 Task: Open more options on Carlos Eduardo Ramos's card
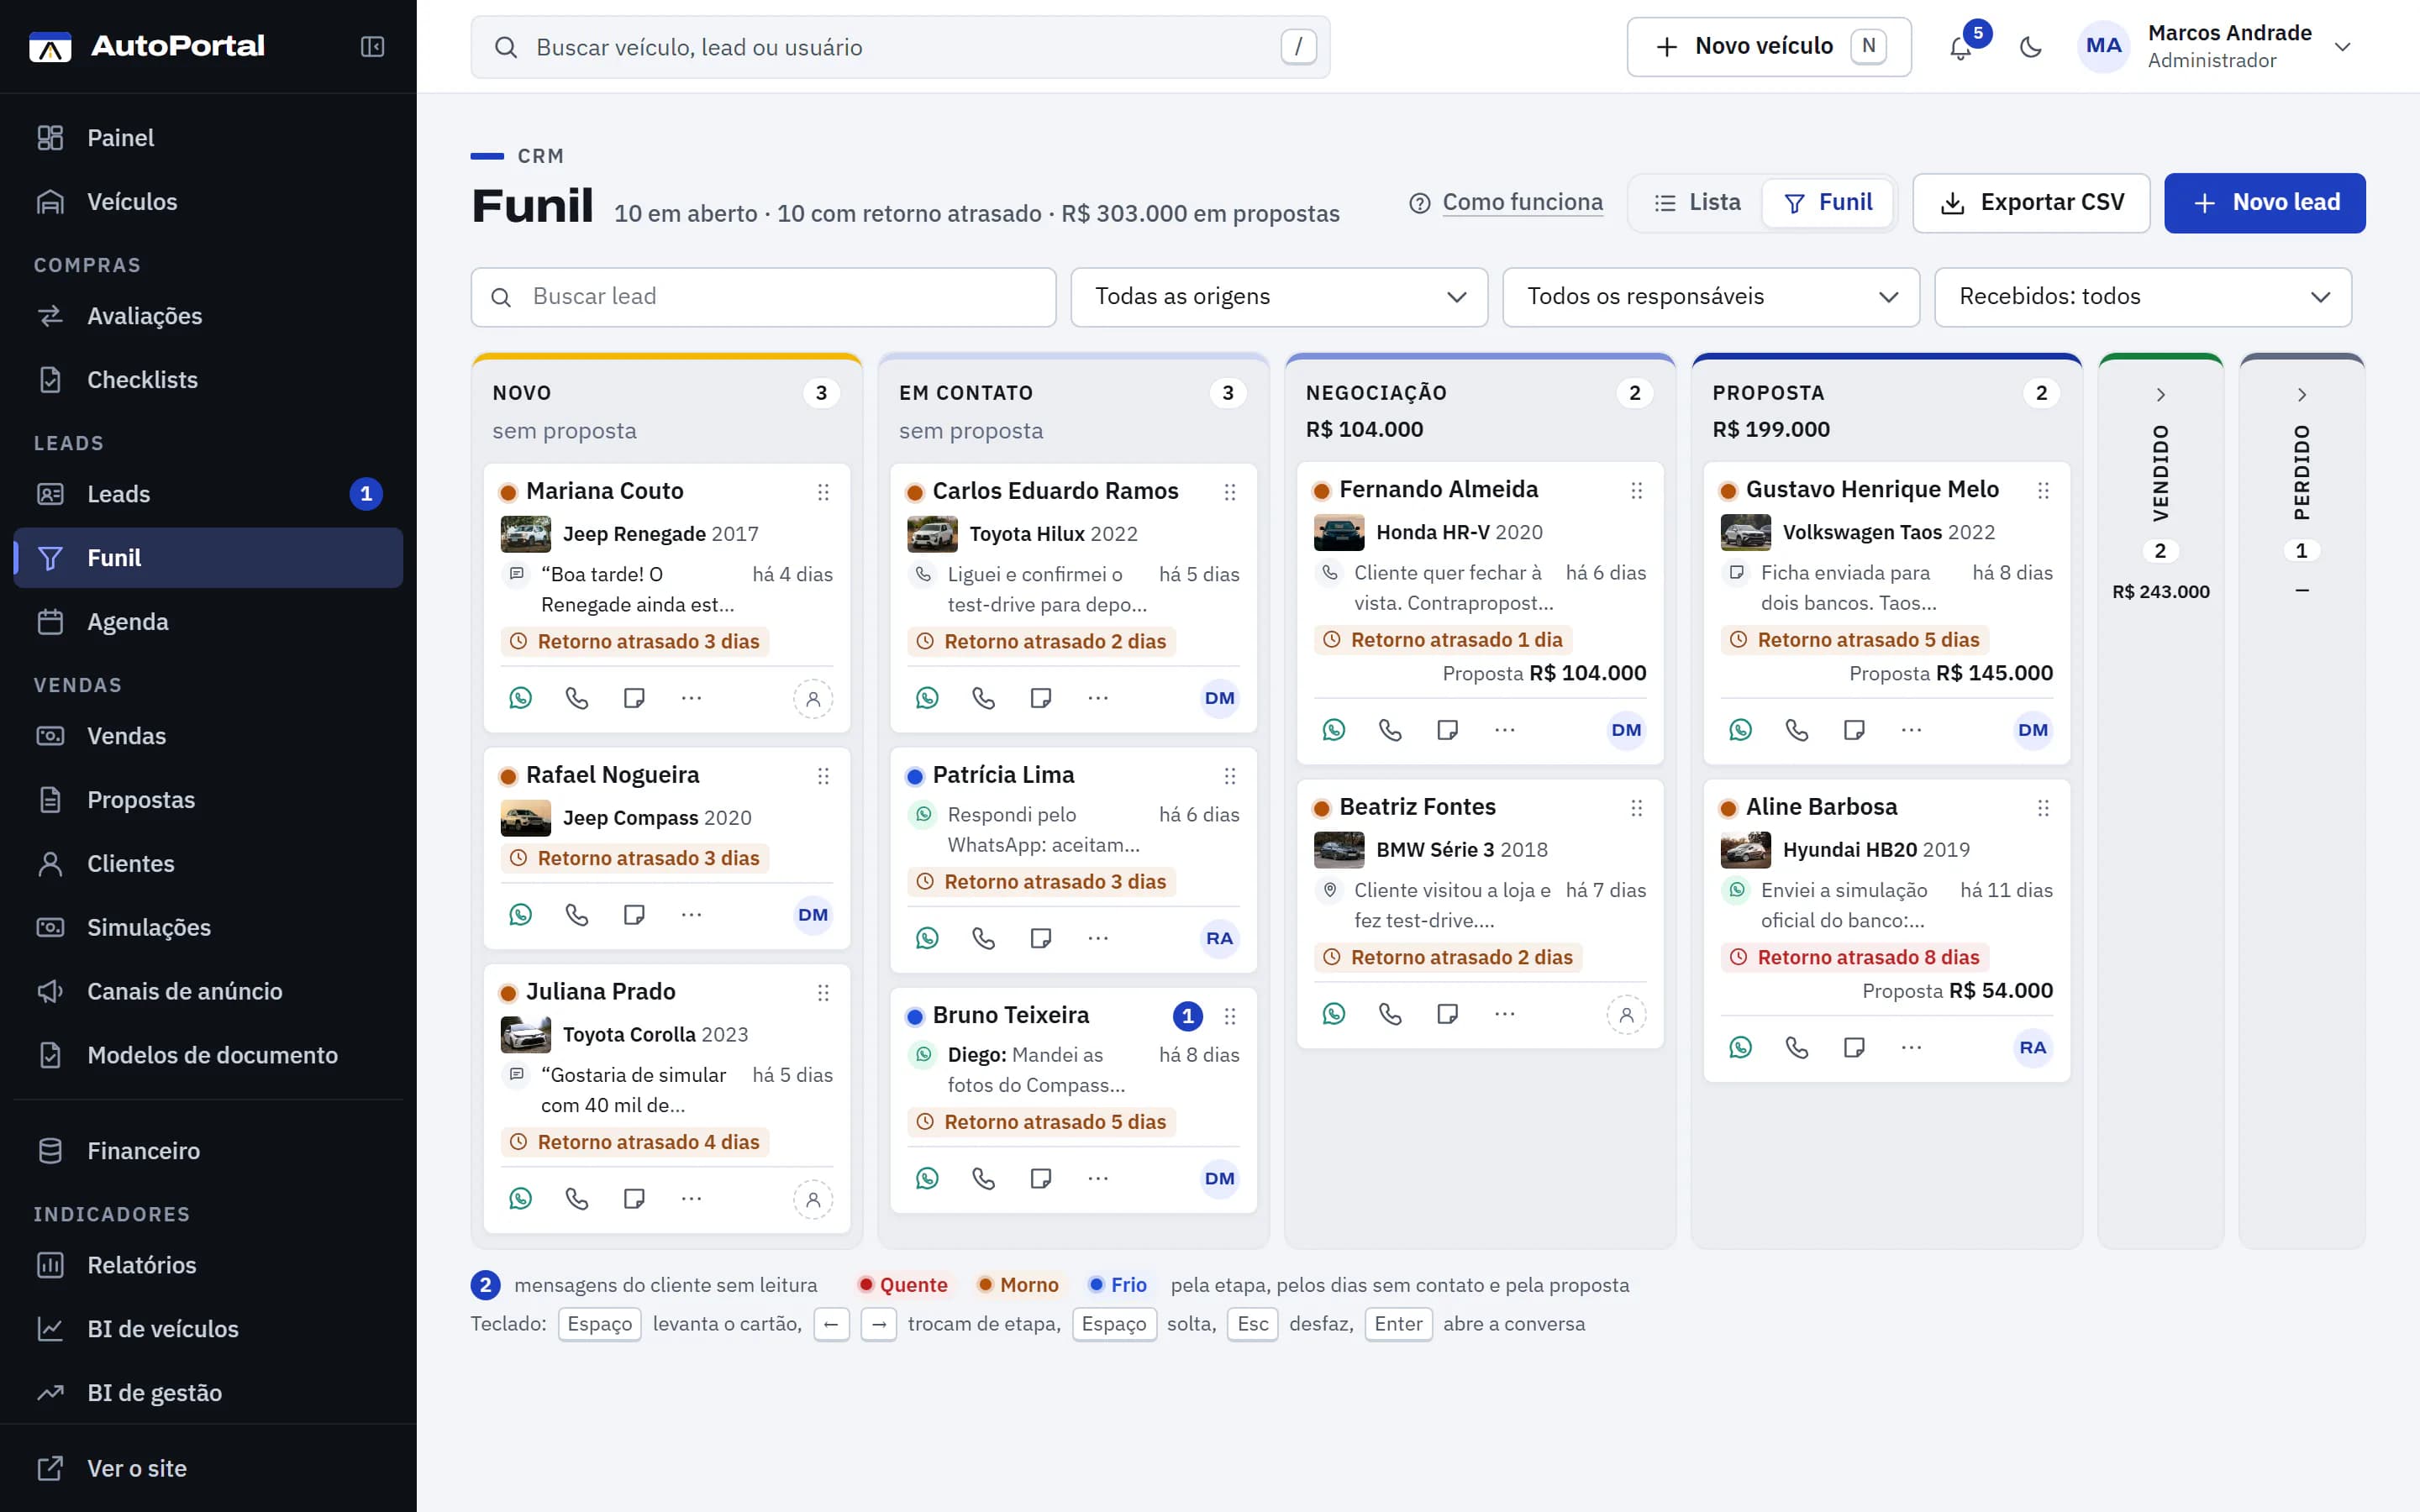click(1098, 698)
